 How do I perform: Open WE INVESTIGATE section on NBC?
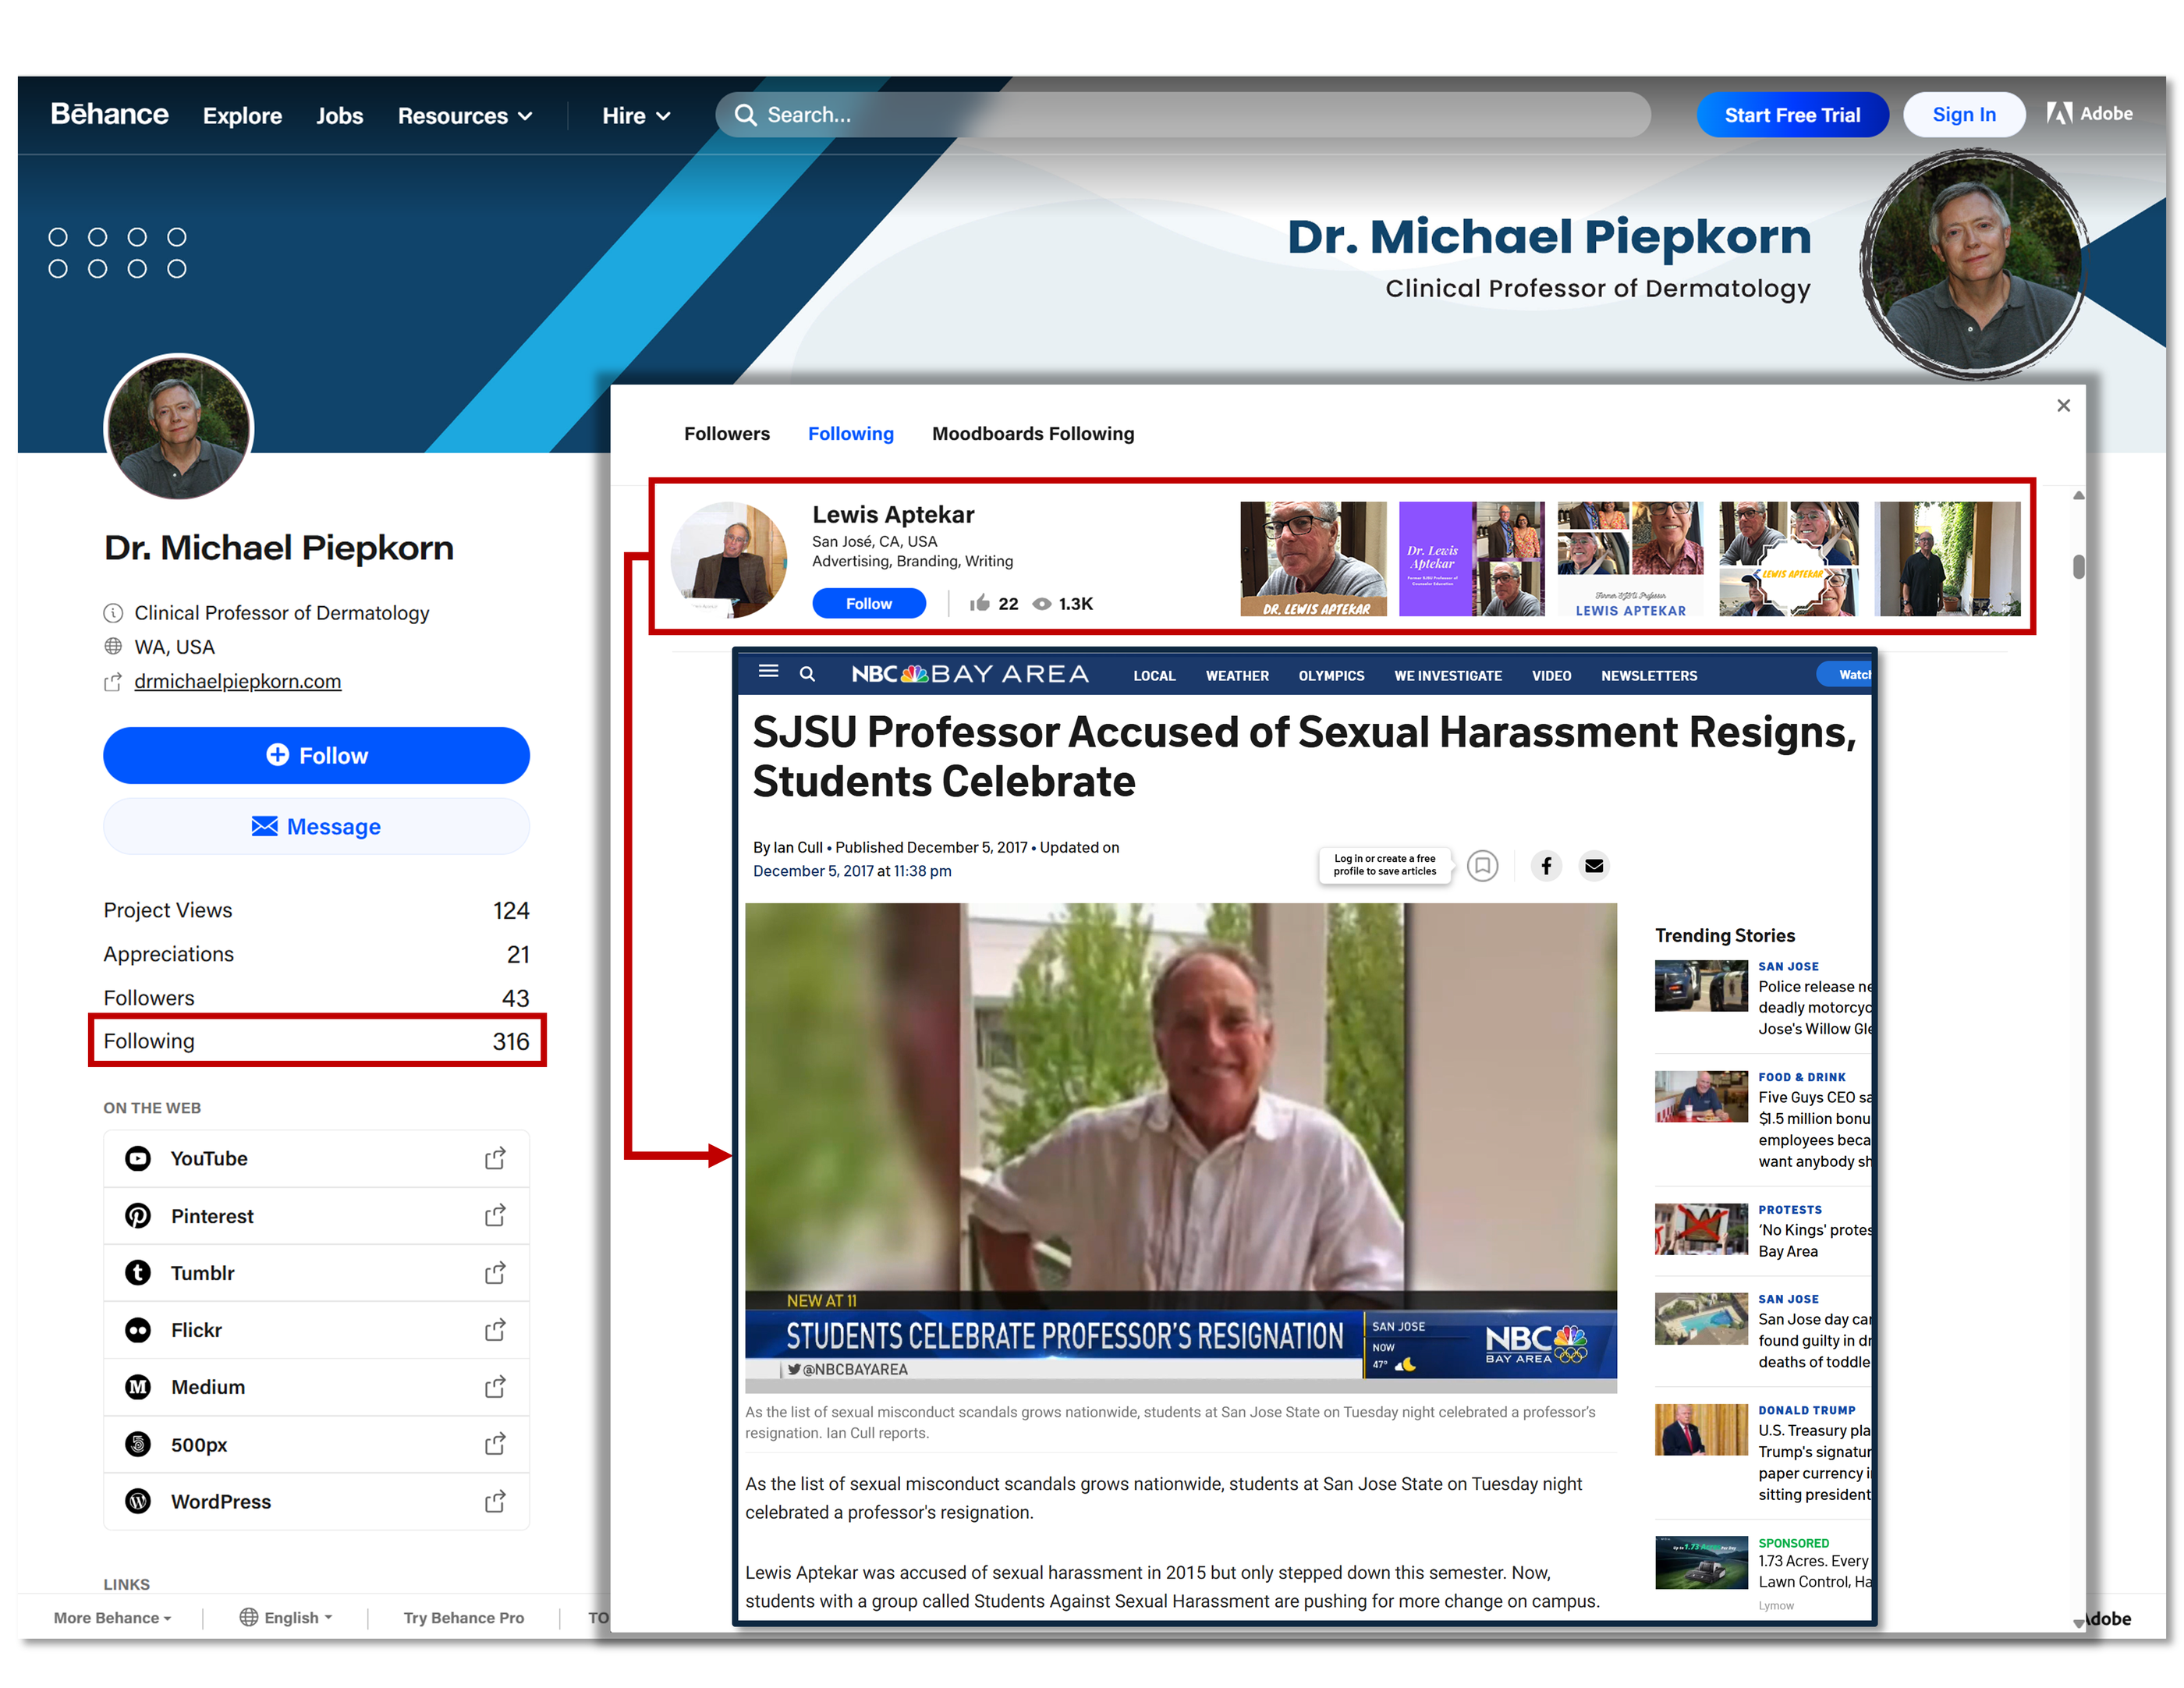[x=1448, y=676]
